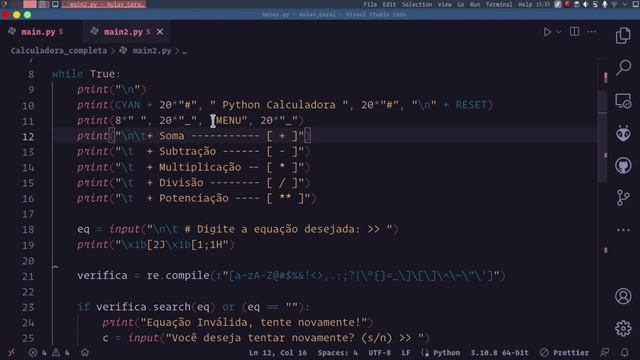This screenshot has width=640, height=360.
Task: Click 'verifica.search(eq)' on line 23
Action: 156,307
